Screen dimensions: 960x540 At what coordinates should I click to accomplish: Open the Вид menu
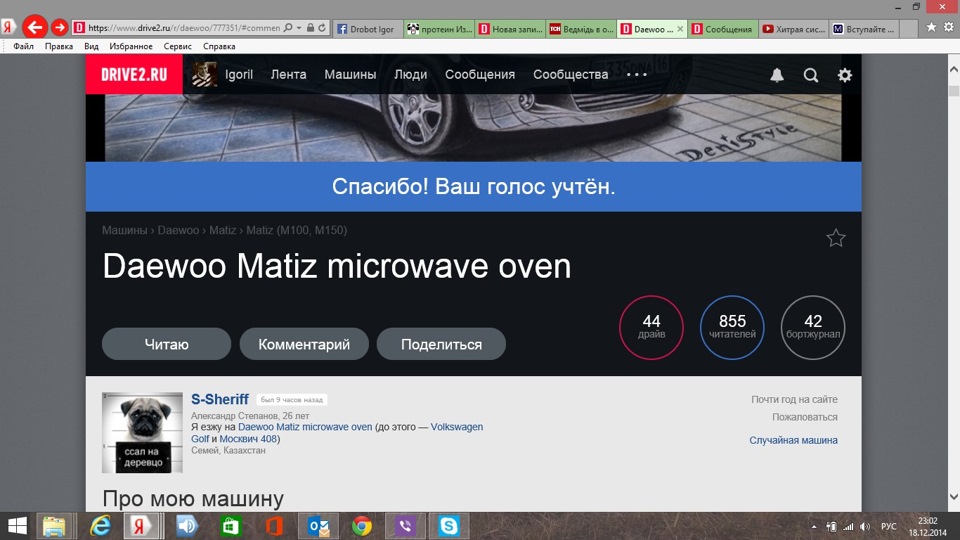pos(91,46)
